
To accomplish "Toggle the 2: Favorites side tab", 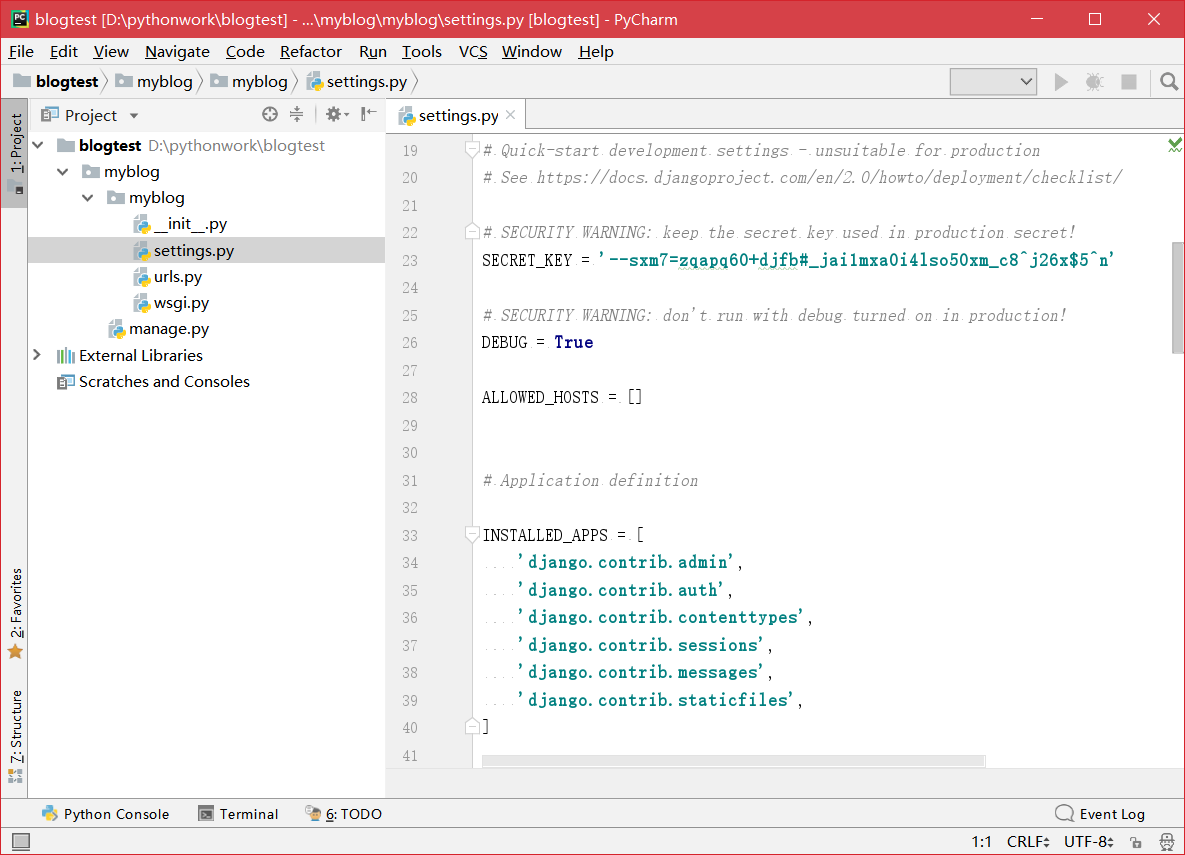I will tap(15, 613).
